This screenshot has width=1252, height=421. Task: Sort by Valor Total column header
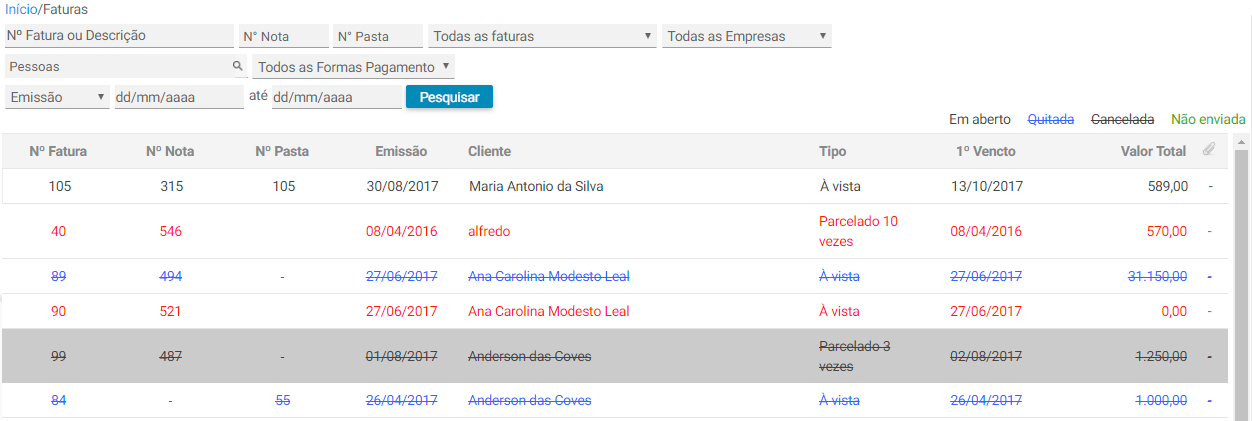pyautogui.click(x=1153, y=151)
